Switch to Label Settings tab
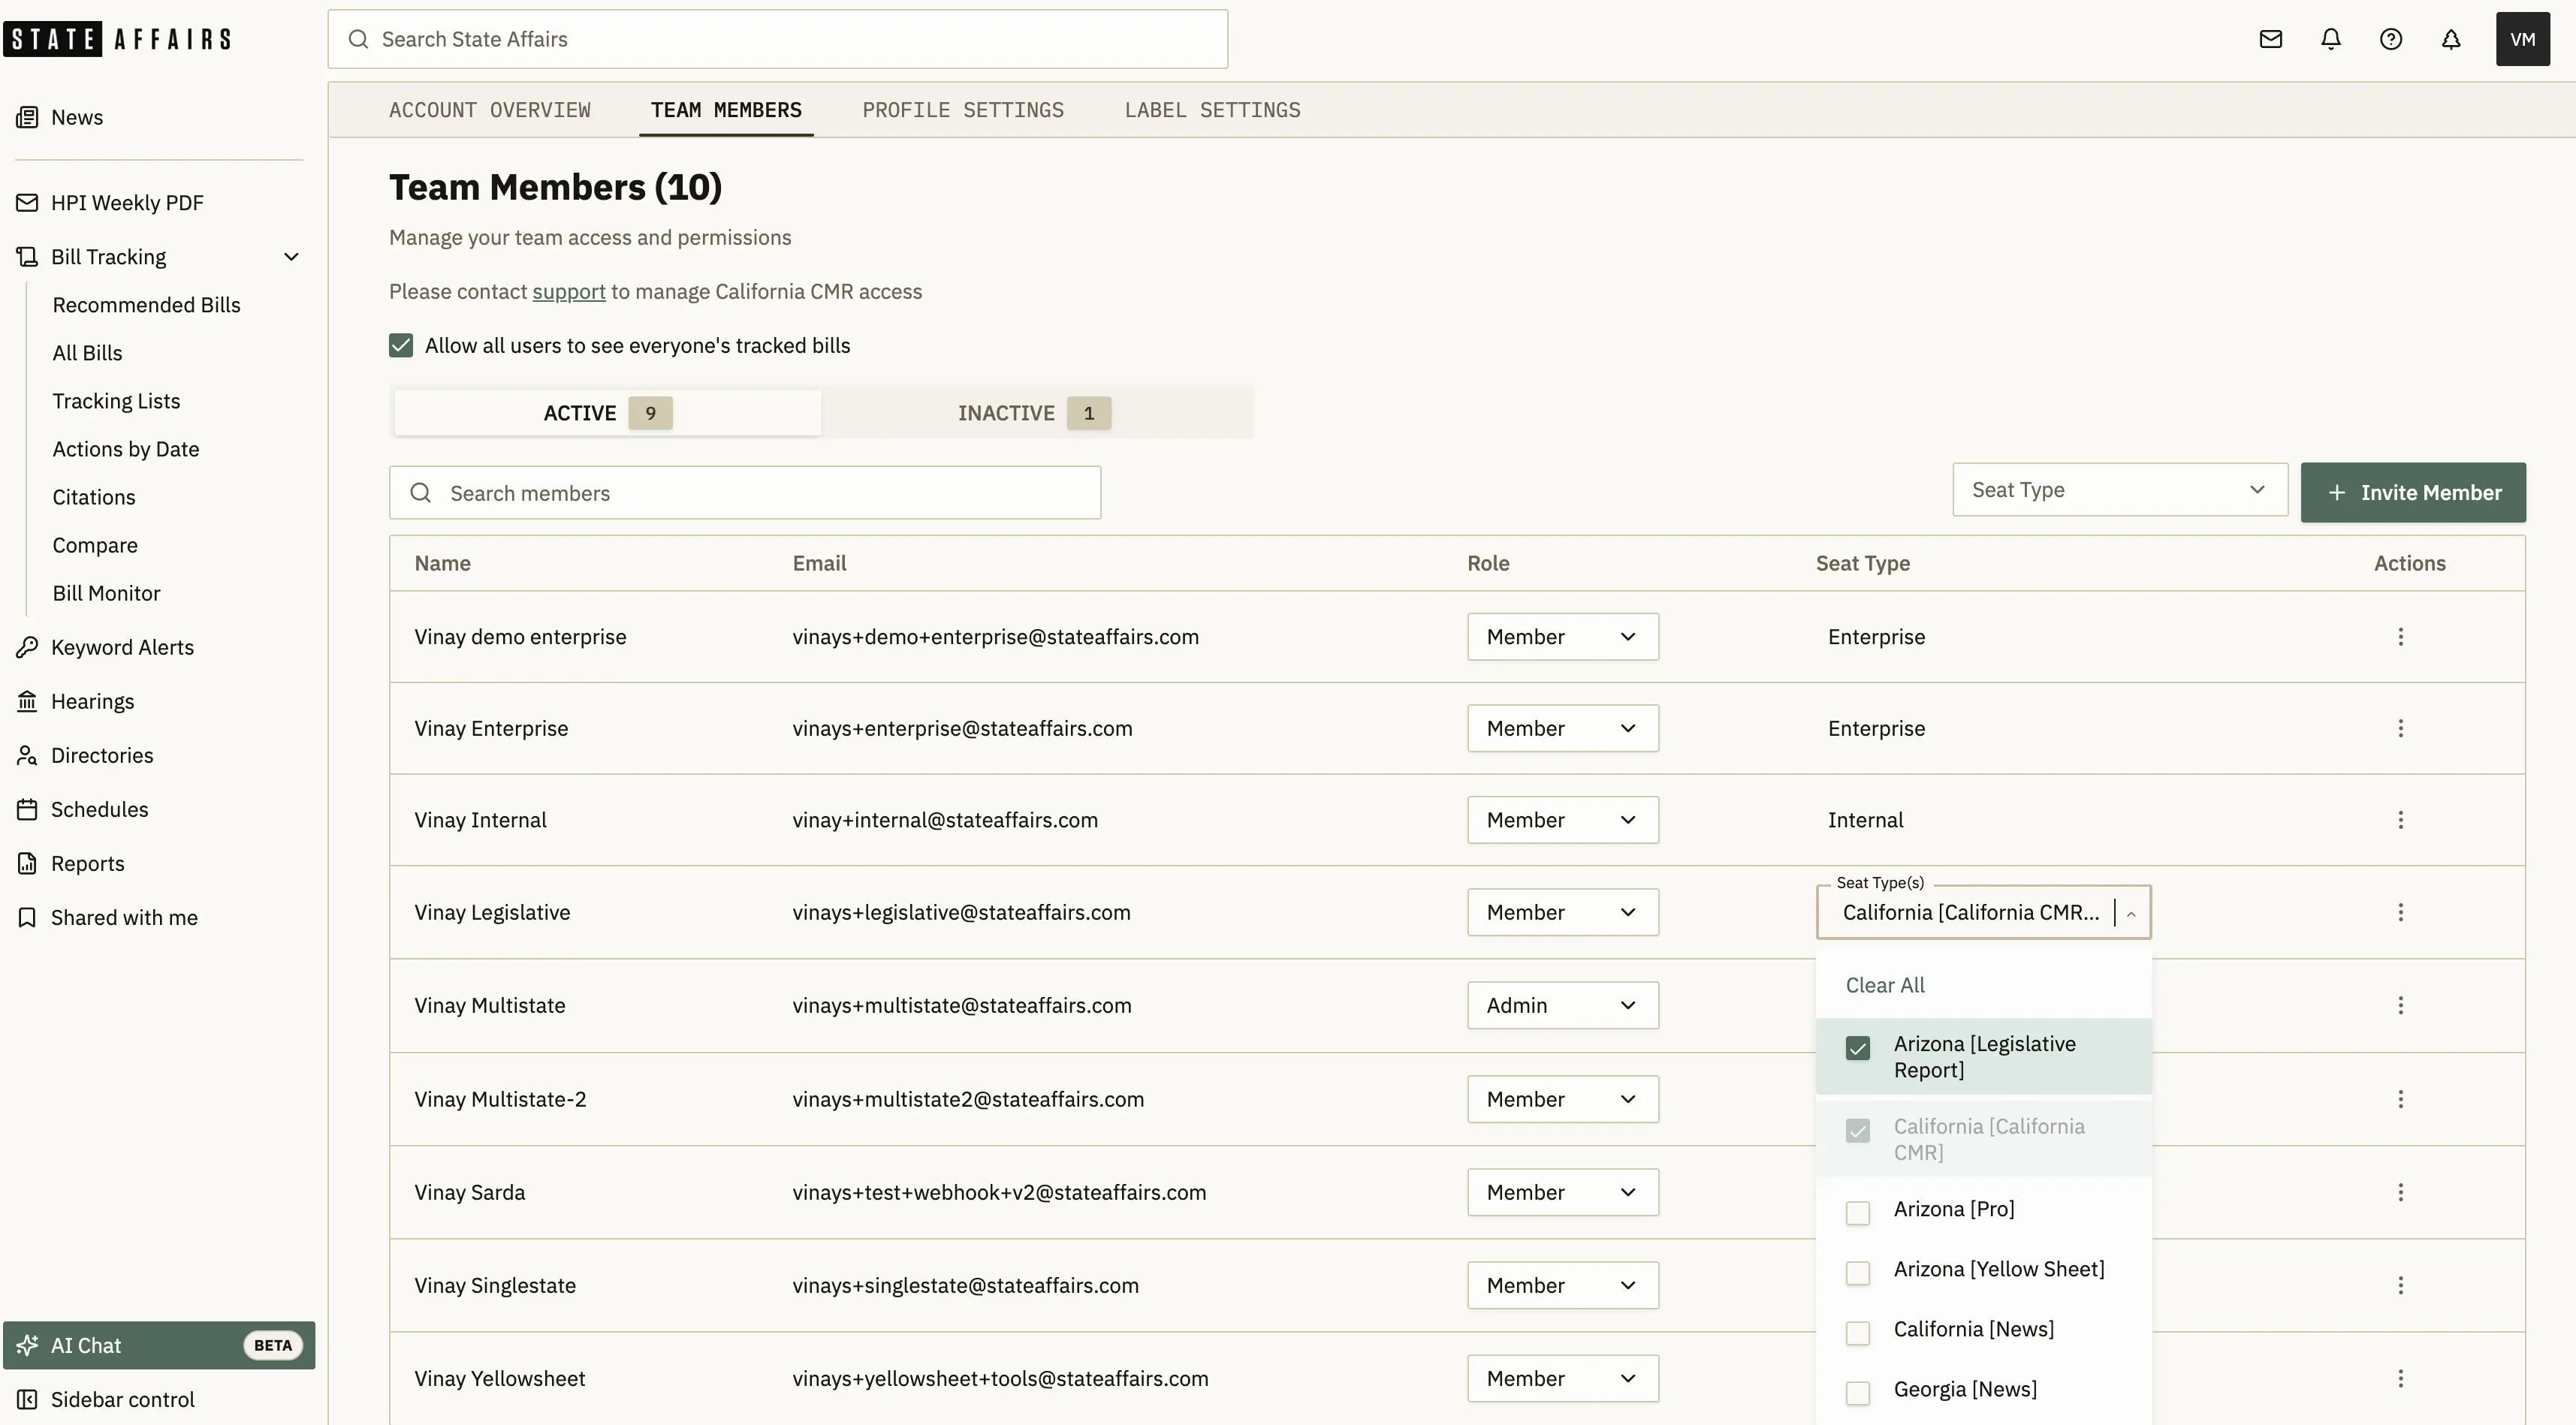The width and height of the screenshot is (2576, 1425). (x=1212, y=110)
